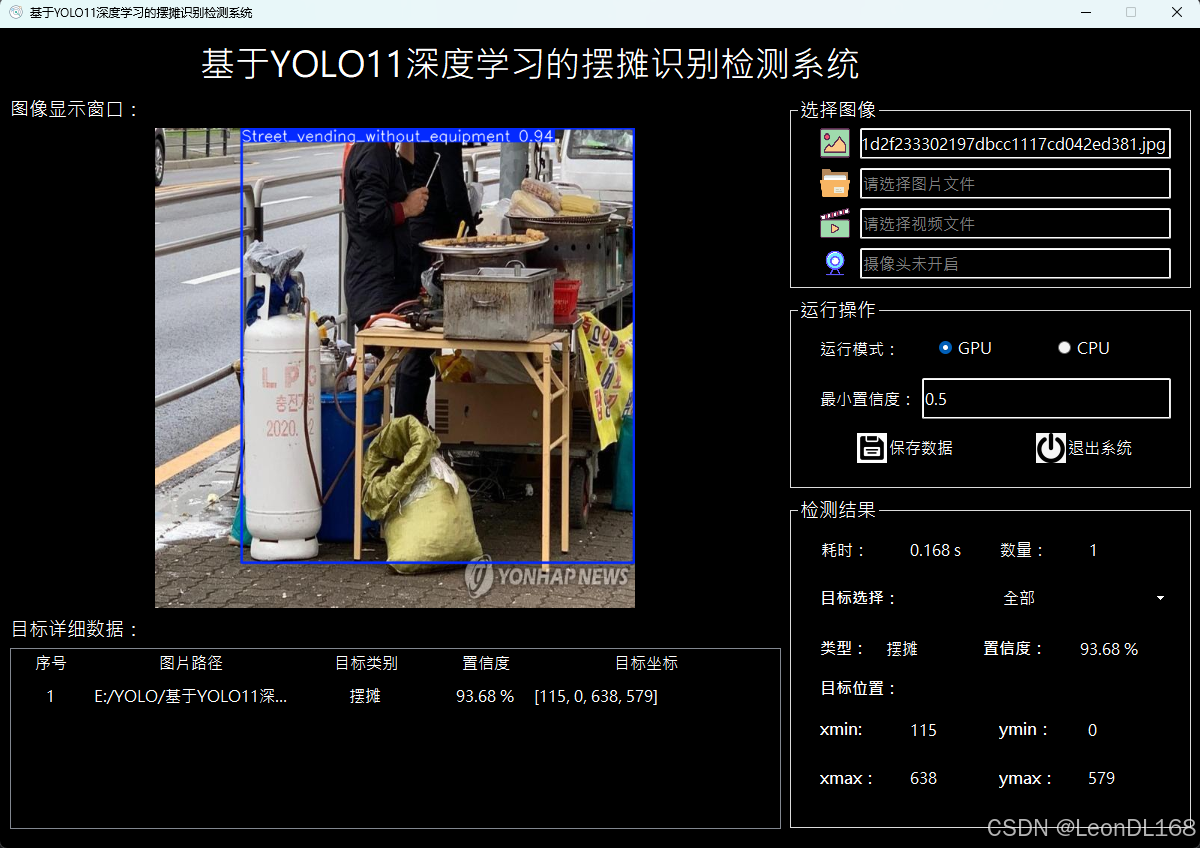Click the image file picker icon
Screen dimensions: 1200x848
coord(835,143)
